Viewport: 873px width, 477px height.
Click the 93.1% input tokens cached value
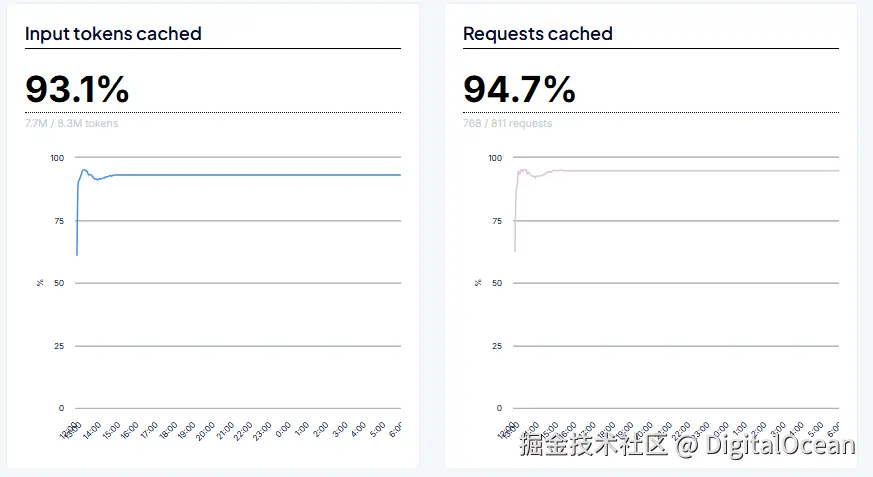pos(77,90)
